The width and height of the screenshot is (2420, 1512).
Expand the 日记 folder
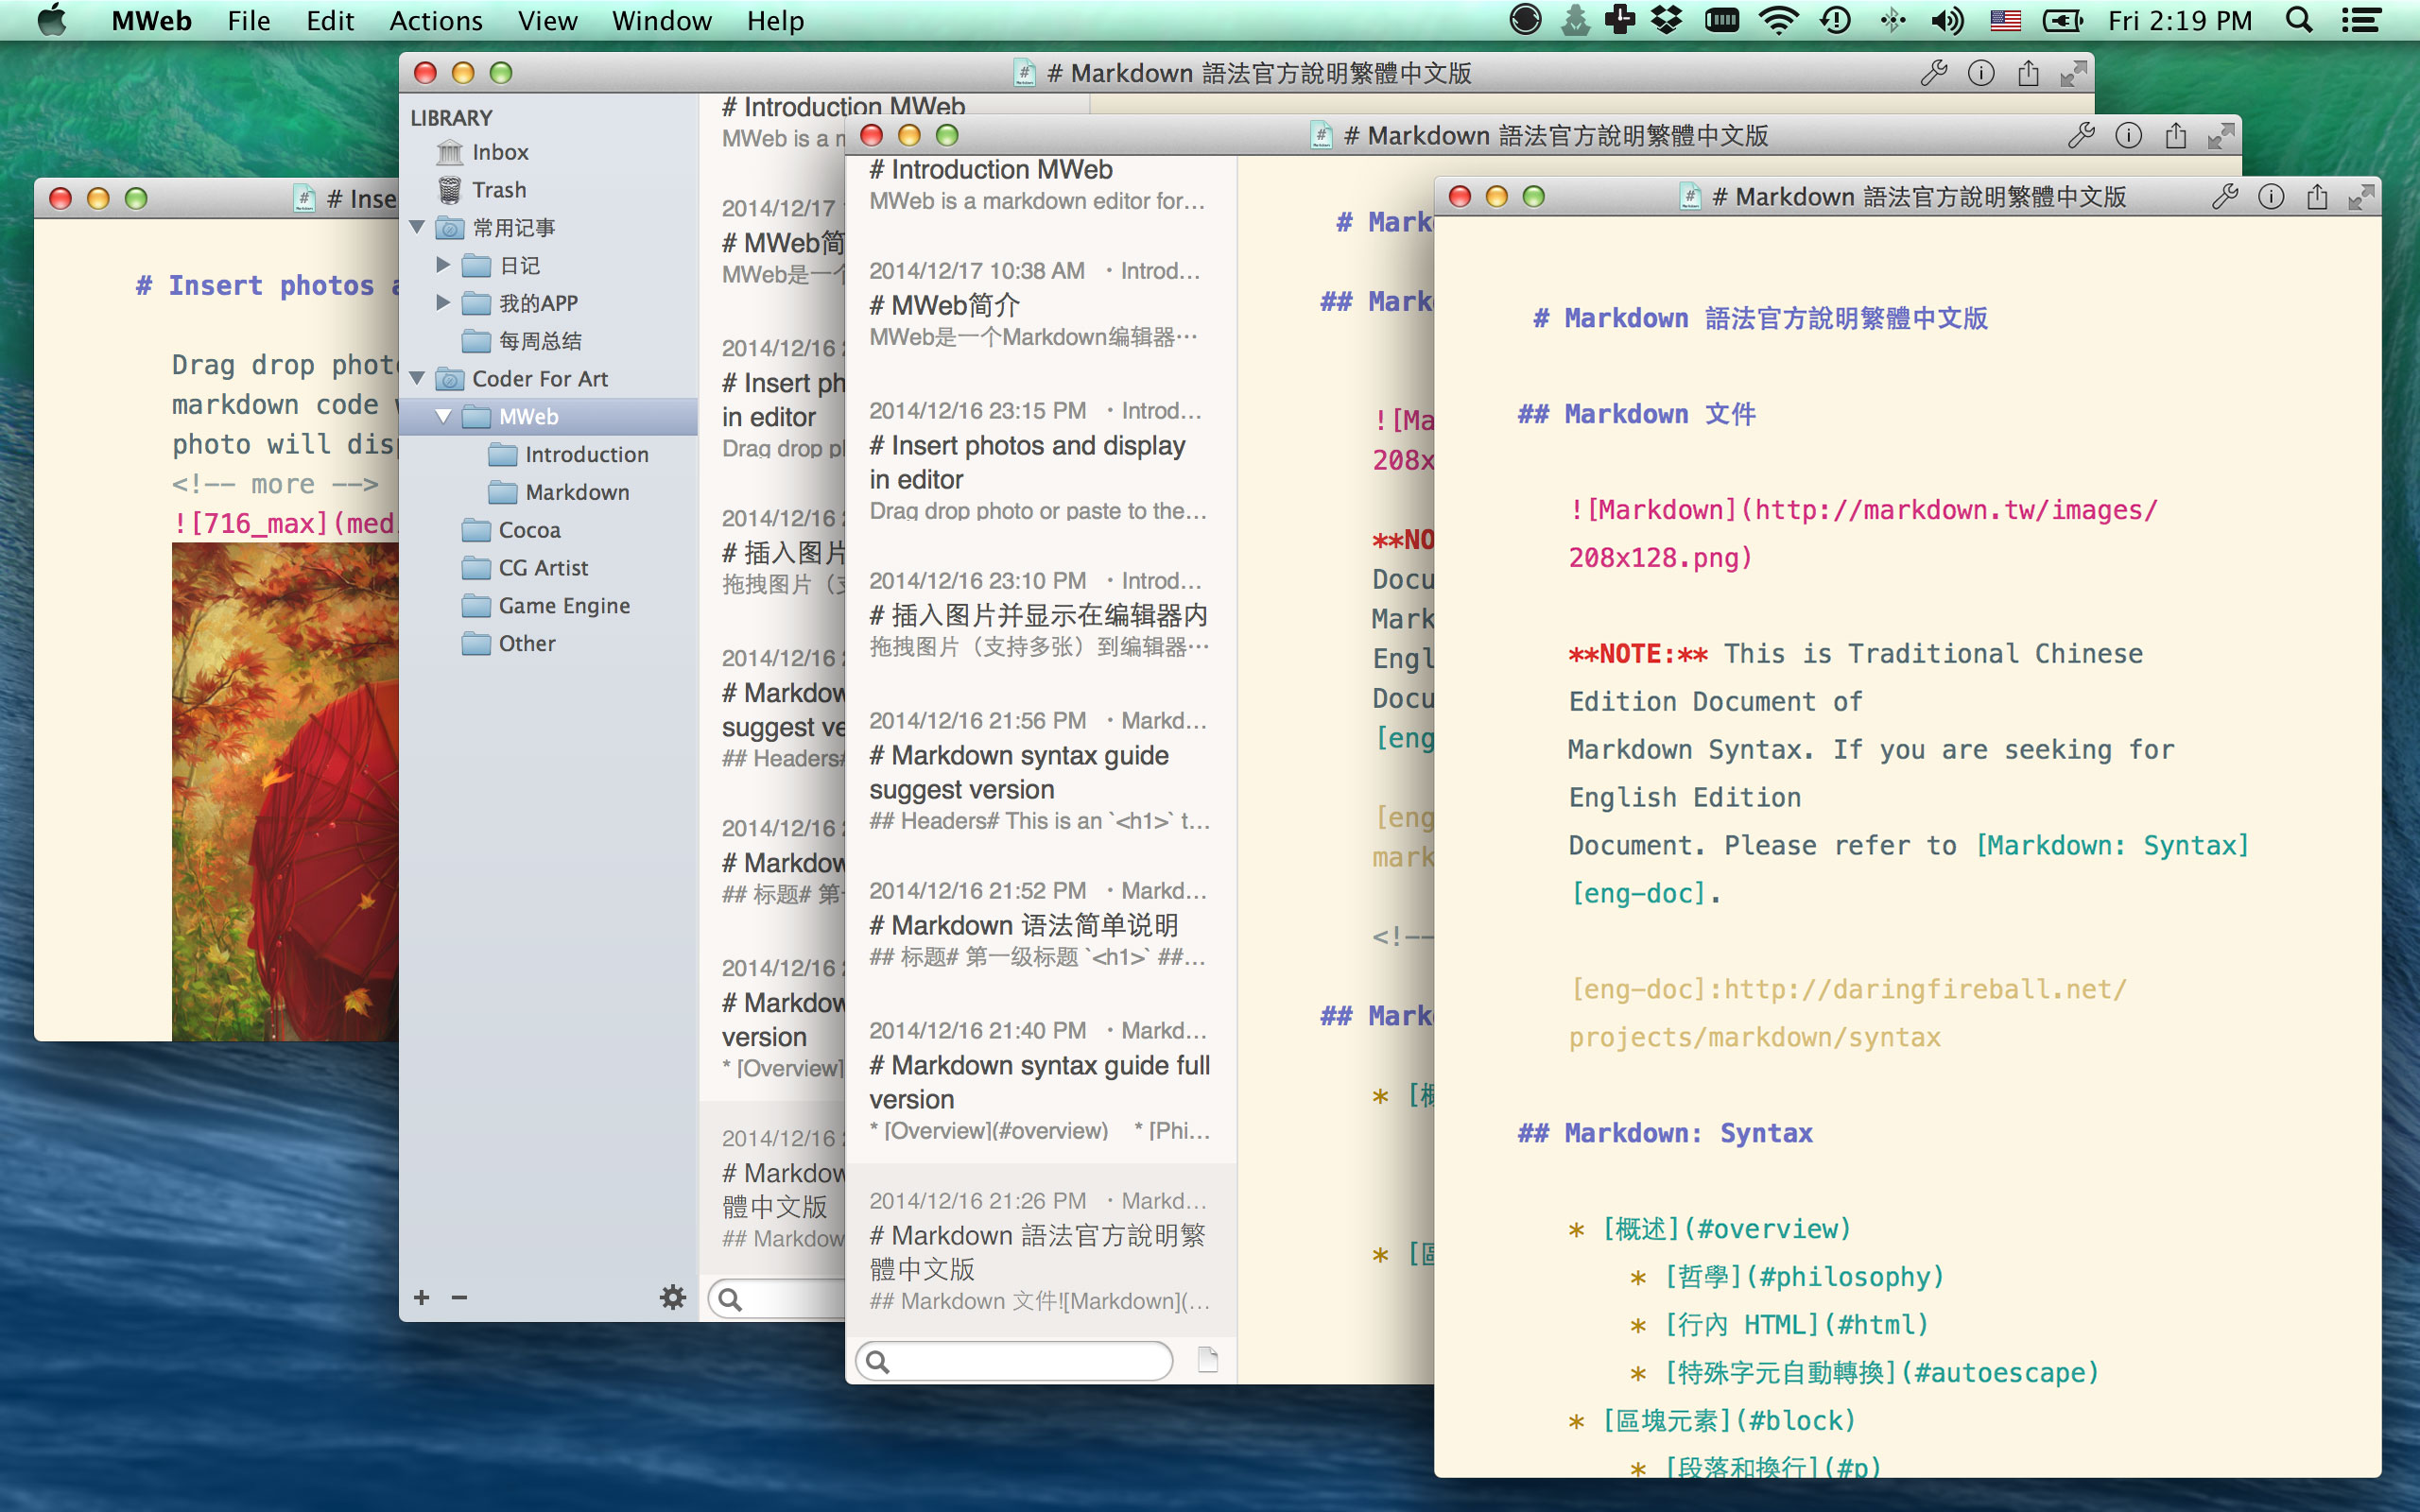pyautogui.click(x=443, y=265)
